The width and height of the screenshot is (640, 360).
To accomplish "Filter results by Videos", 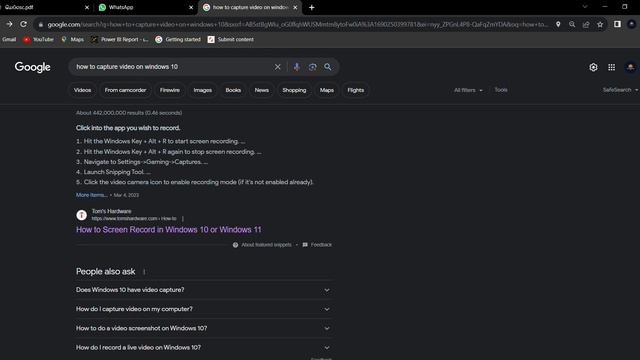I will coord(82,90).
